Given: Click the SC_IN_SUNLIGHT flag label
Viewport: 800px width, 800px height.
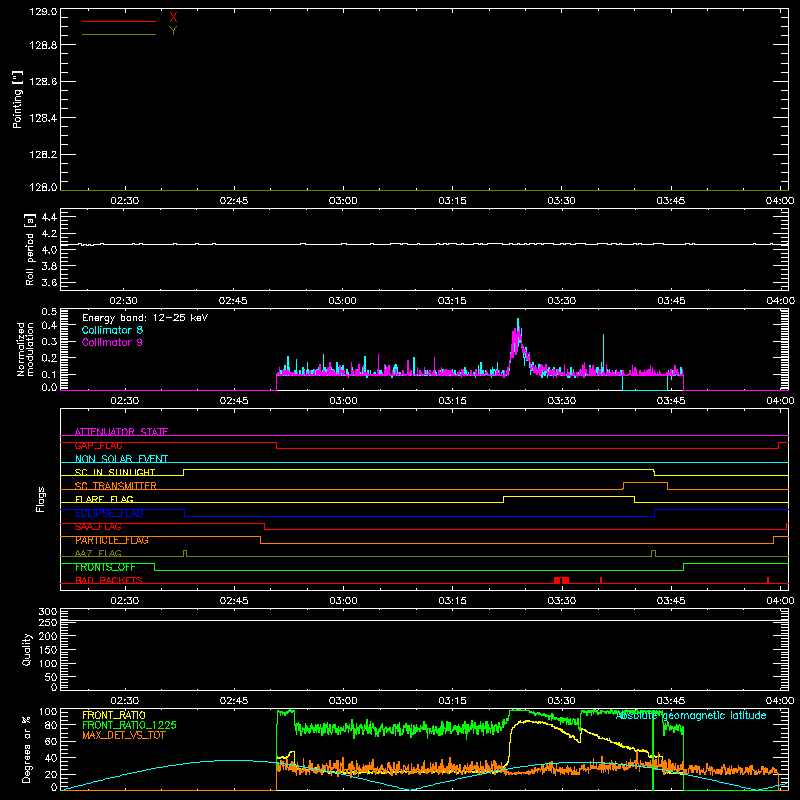Looking at the screenshot, I should coord(115,472).
